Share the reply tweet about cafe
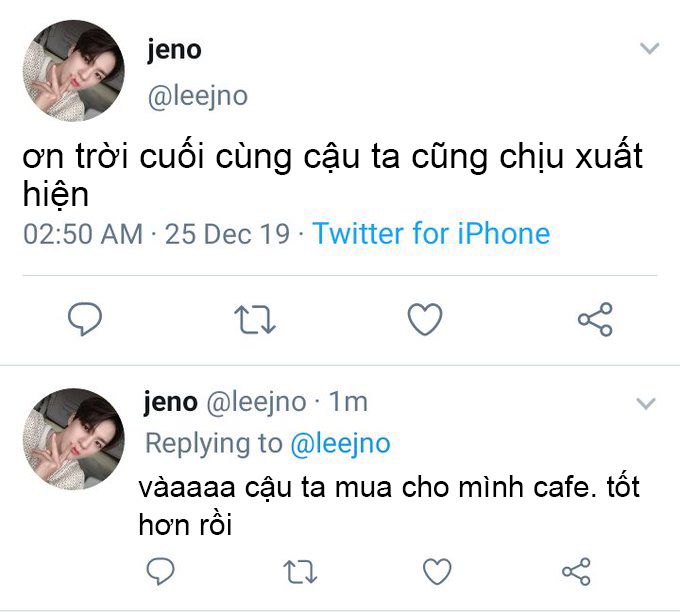 576,571
